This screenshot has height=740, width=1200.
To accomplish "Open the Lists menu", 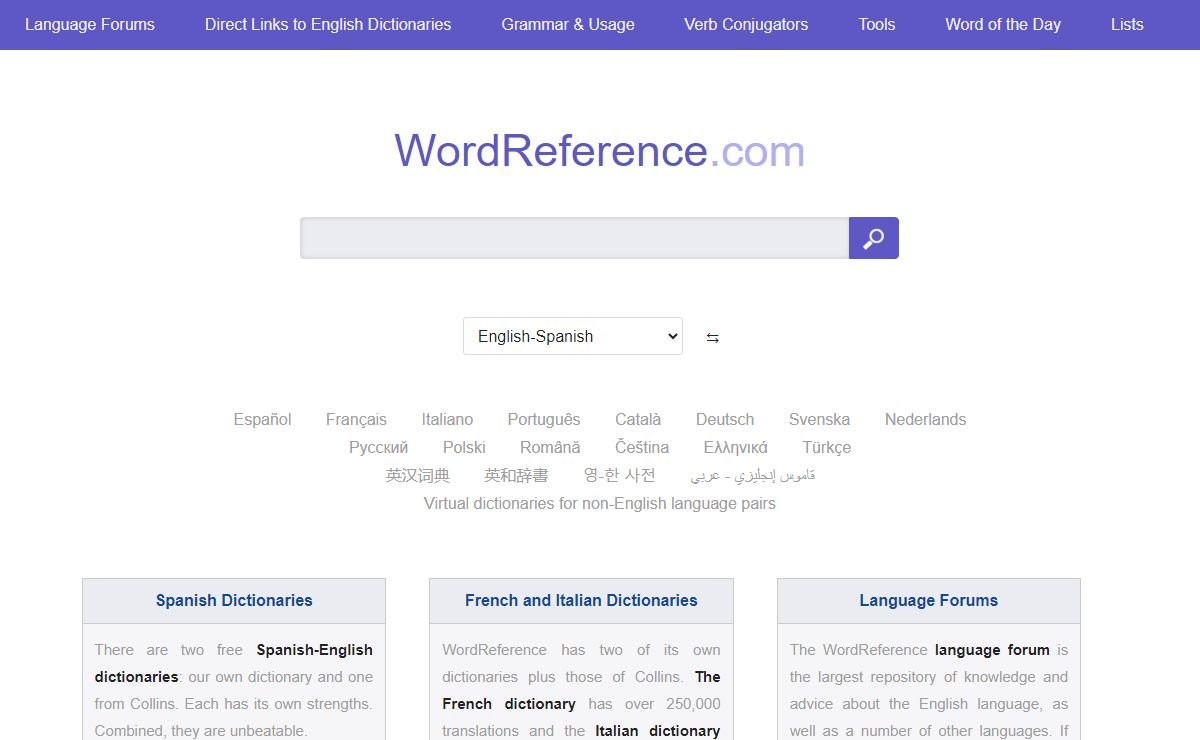I will (x=1127, y=24).
